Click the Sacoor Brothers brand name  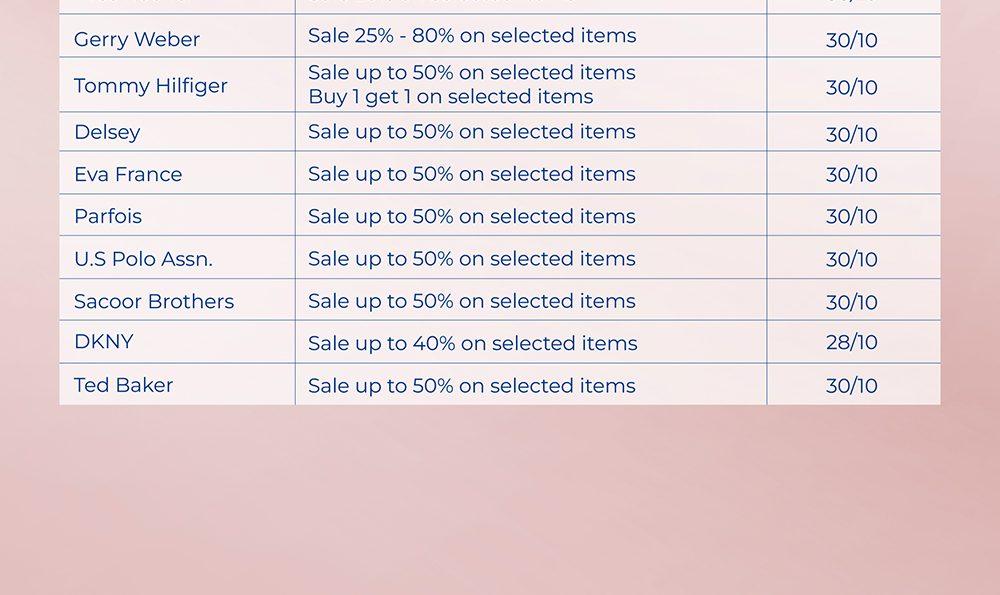point(154,301)
